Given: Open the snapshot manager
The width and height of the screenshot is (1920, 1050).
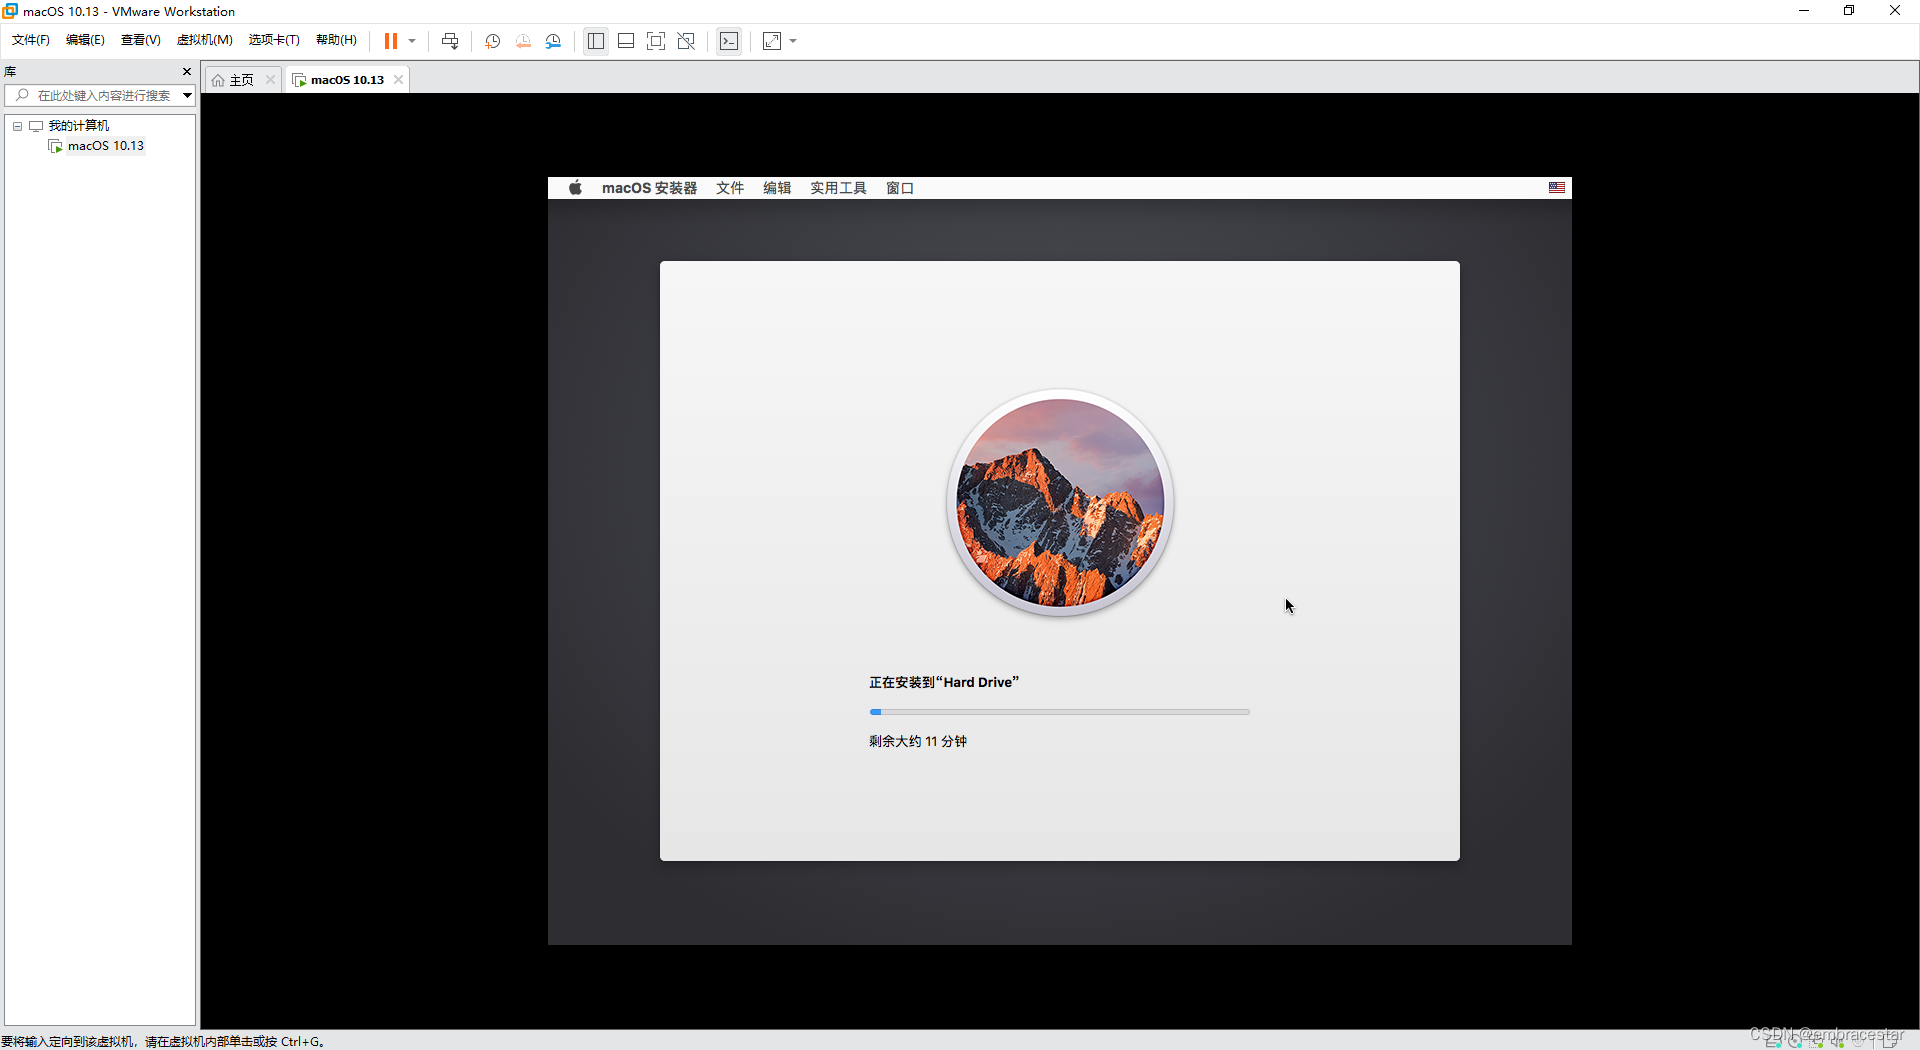Looking at the screenshot, I should 554,41.
